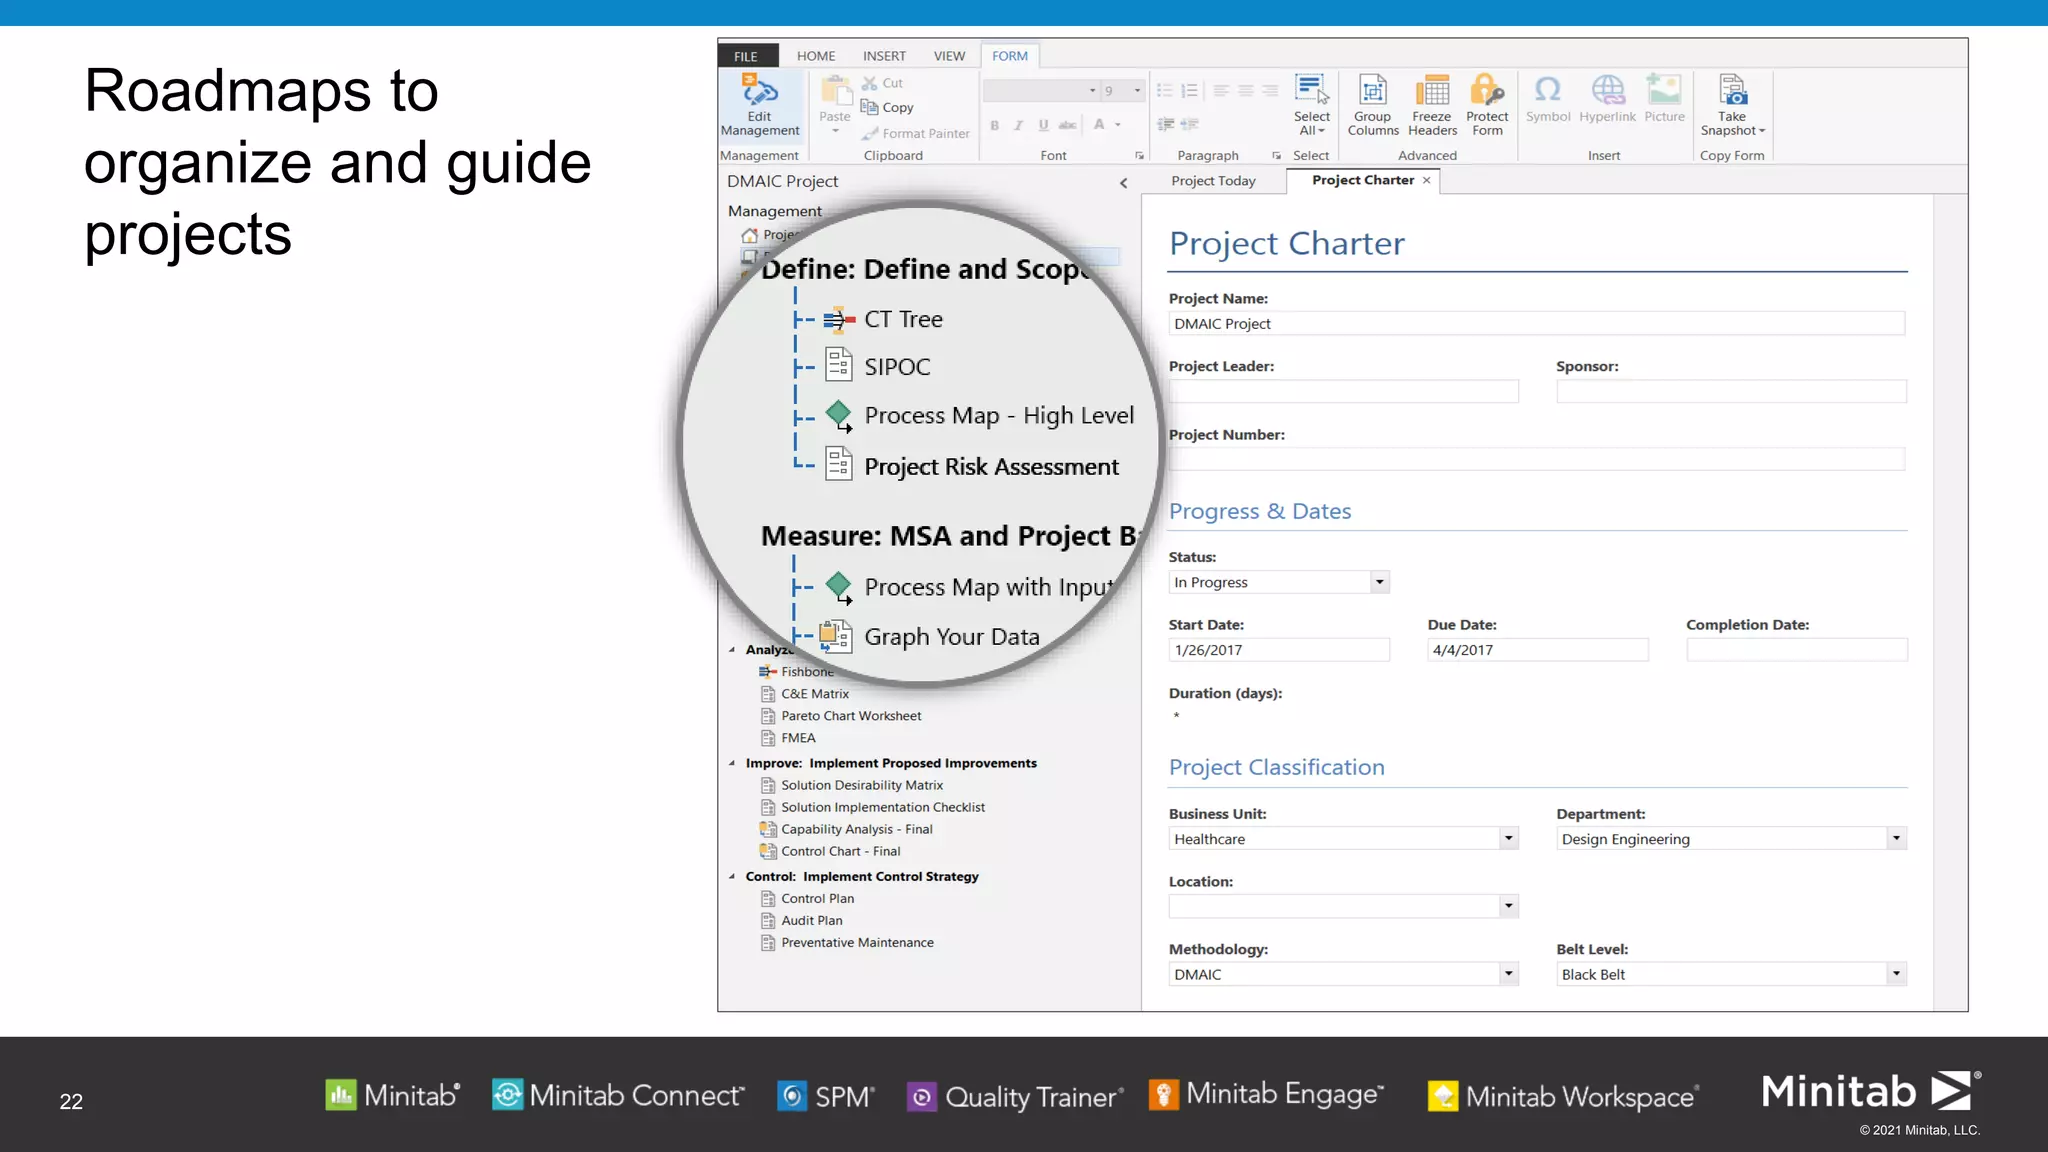Toggle Strikethrough formatting button
The image size is (2048, 1152).
point(1068,125)
